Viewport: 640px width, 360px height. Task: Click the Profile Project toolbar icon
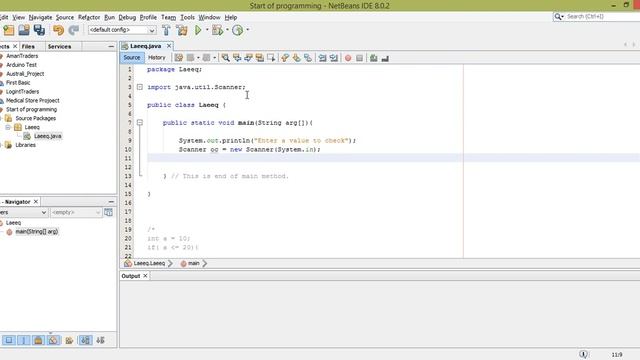[x=238, y=30]
